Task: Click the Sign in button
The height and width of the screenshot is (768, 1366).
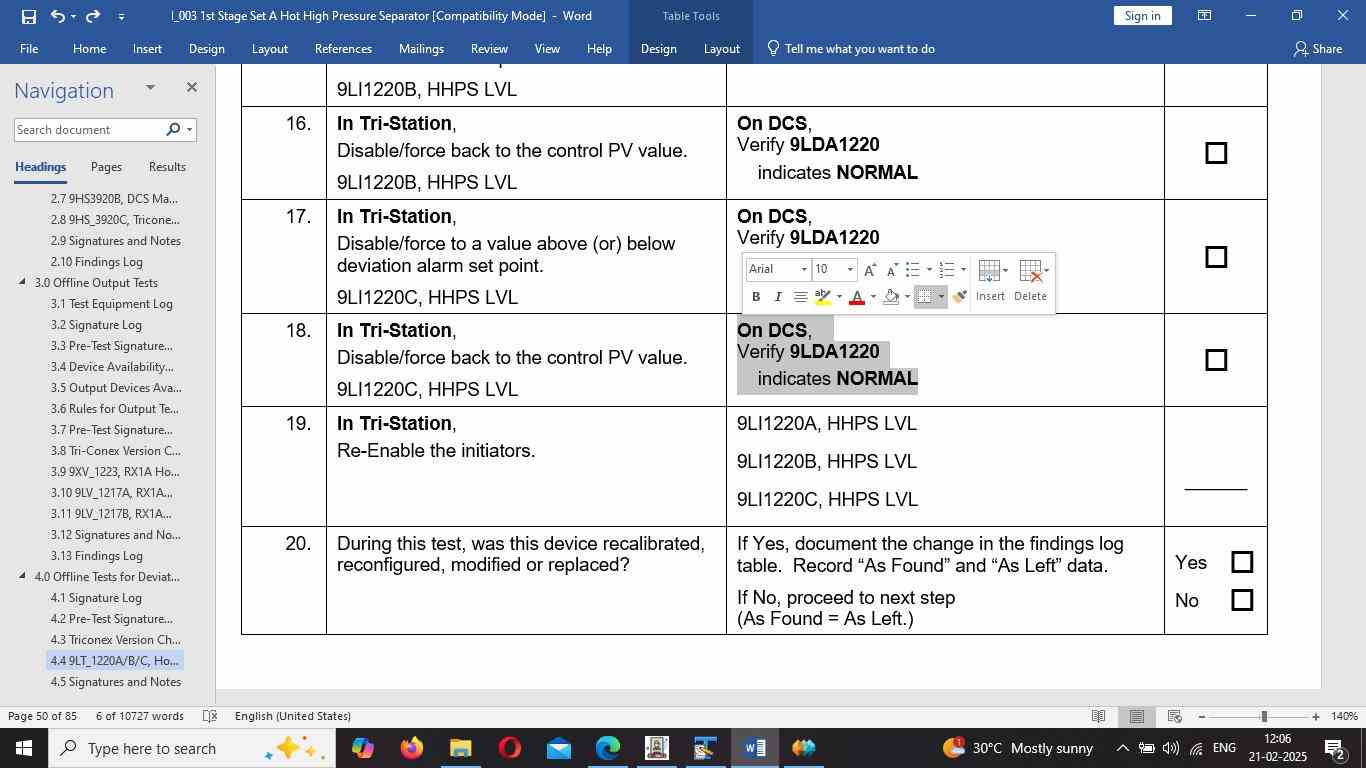Action: [x=1142, y=16]
